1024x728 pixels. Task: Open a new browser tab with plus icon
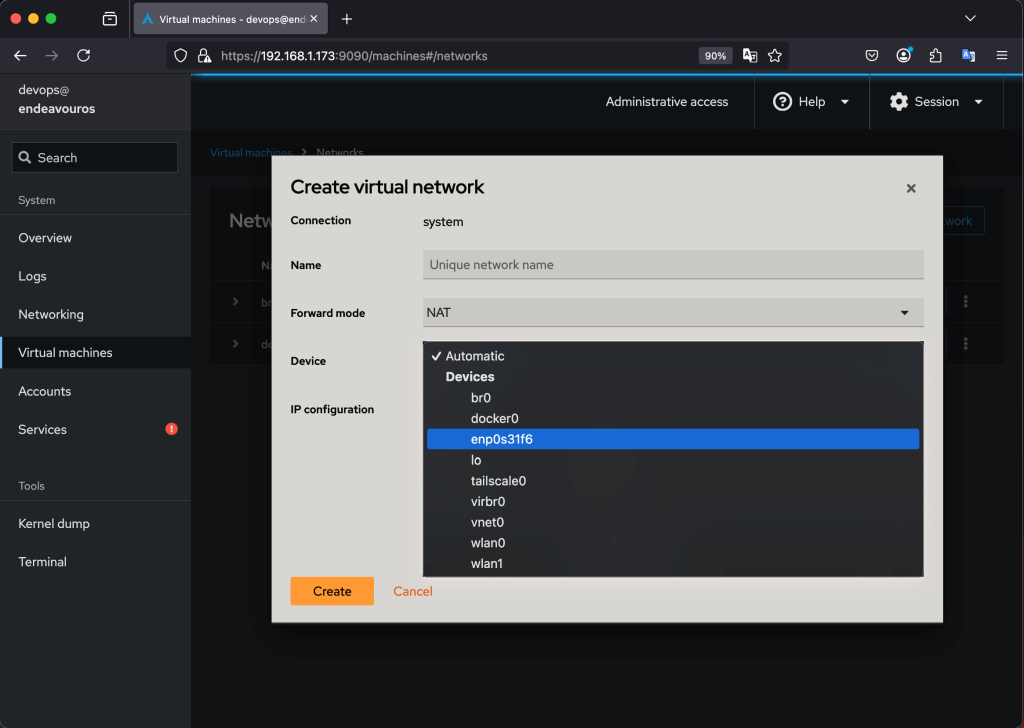[347, 19]
